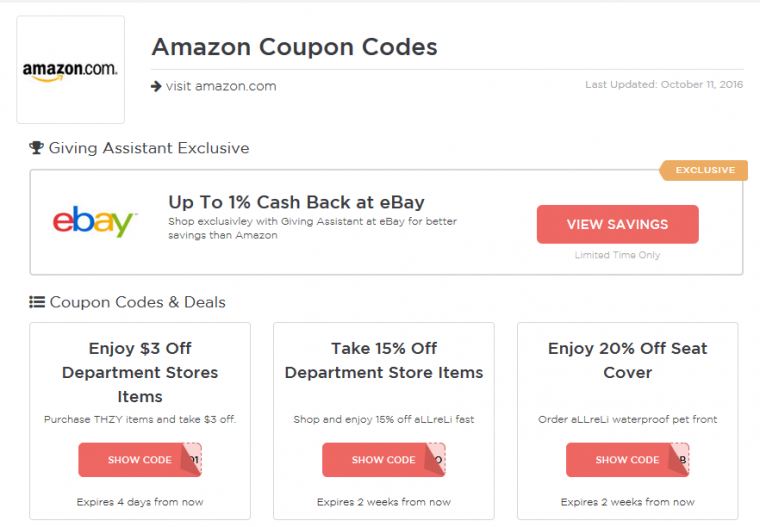Show code for 15% off aLLreLi deal
760x527 pixels.
coord(383,459)
